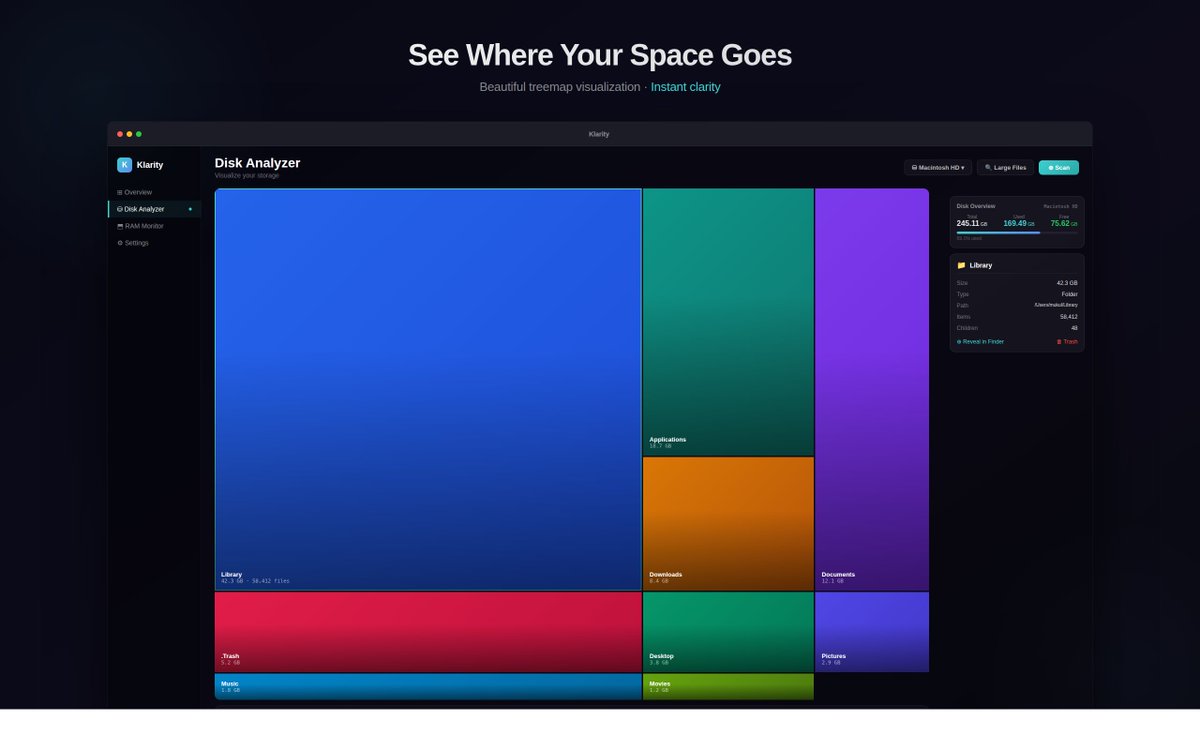Viewport: 1200px width, 750px height.
Task: Click the Library path value in details
Action: [x=1056, y=305]
